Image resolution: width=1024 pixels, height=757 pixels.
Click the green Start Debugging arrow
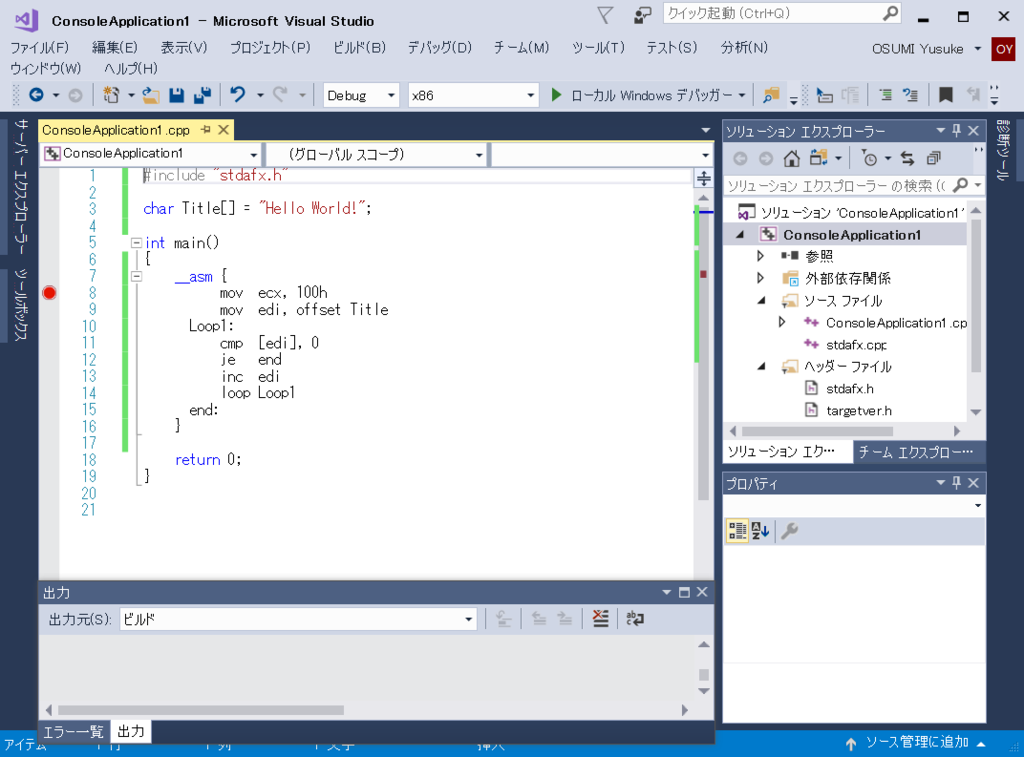[x=556, y=95]
